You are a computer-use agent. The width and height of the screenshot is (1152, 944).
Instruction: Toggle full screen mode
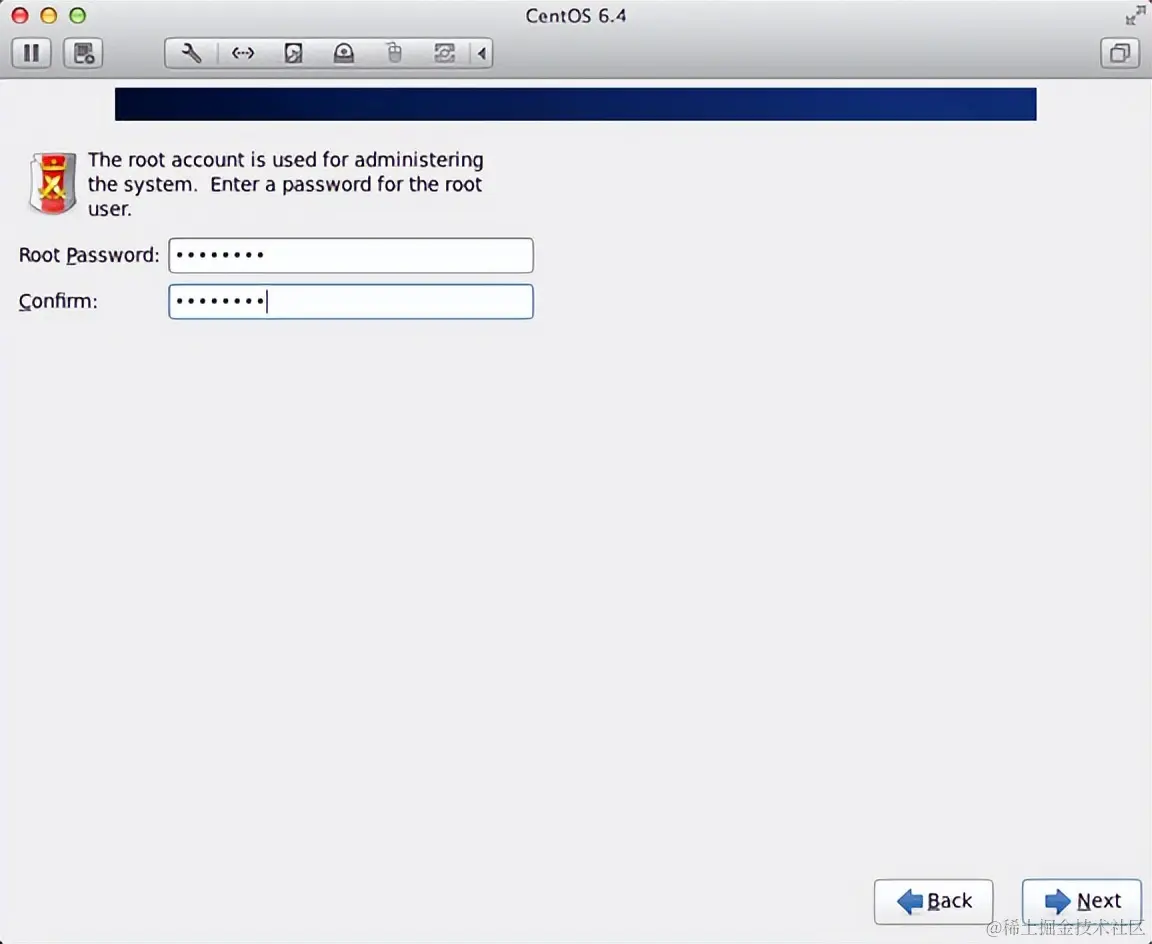[x=1135, y=15]
